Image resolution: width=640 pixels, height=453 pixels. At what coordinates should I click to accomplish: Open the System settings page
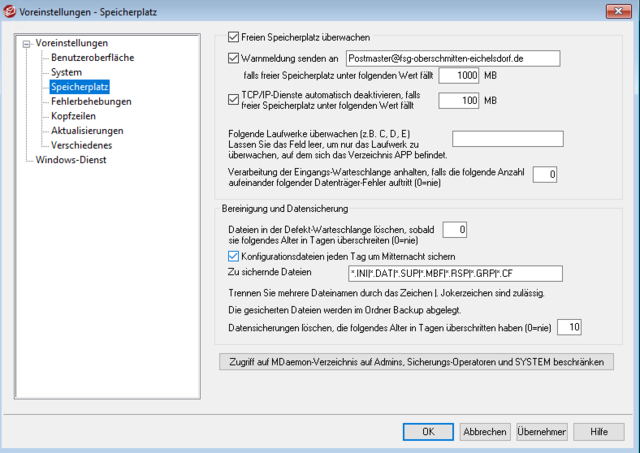pos(66,72)
